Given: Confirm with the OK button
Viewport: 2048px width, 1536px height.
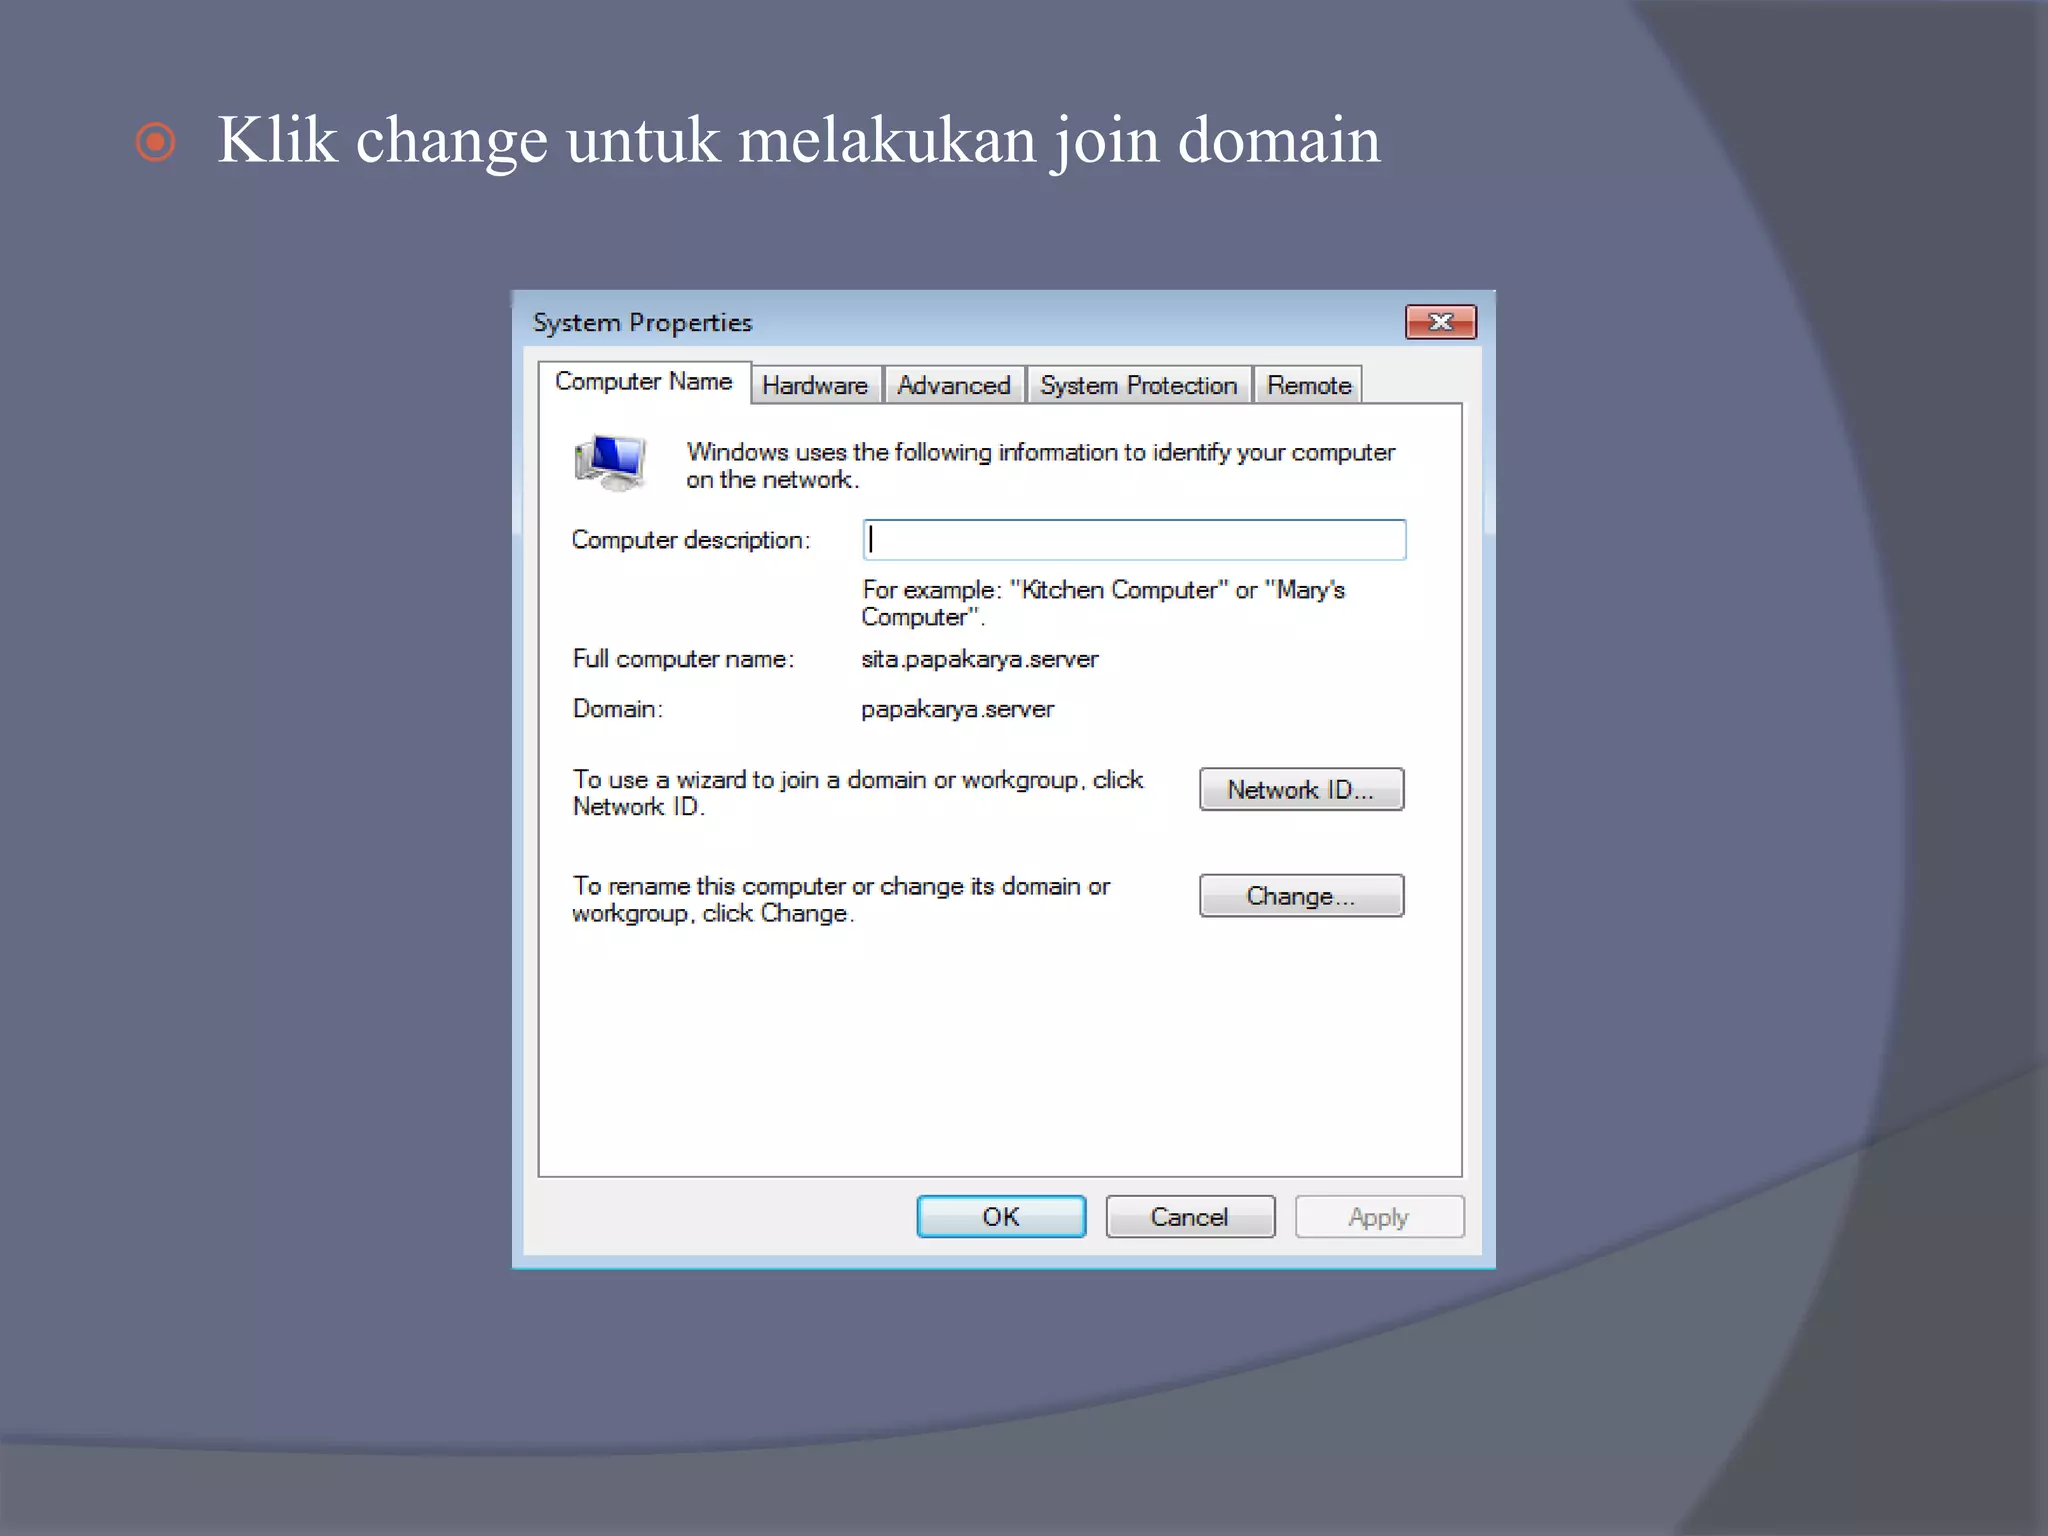Looking at the screenshot, I should point(1001,1217).
